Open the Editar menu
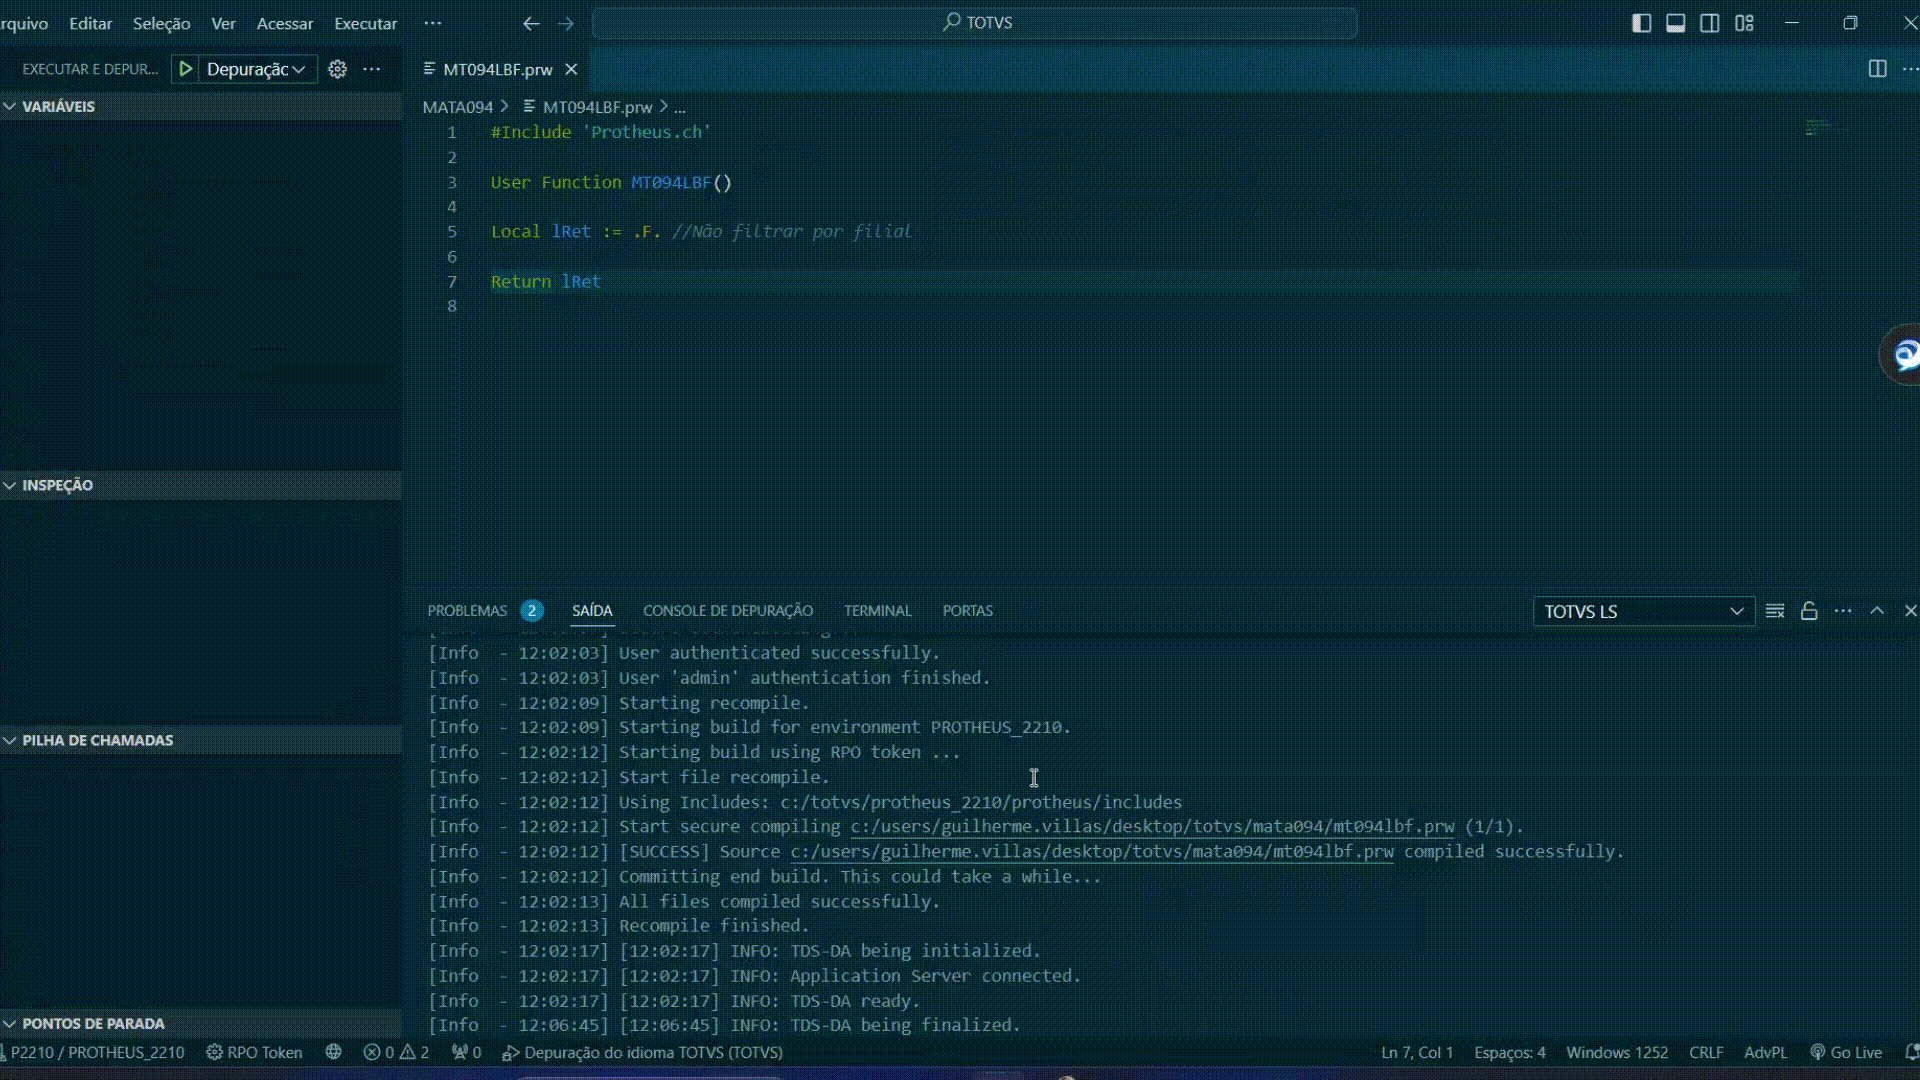The image size is (1920, 1080). tap(90, 23)
